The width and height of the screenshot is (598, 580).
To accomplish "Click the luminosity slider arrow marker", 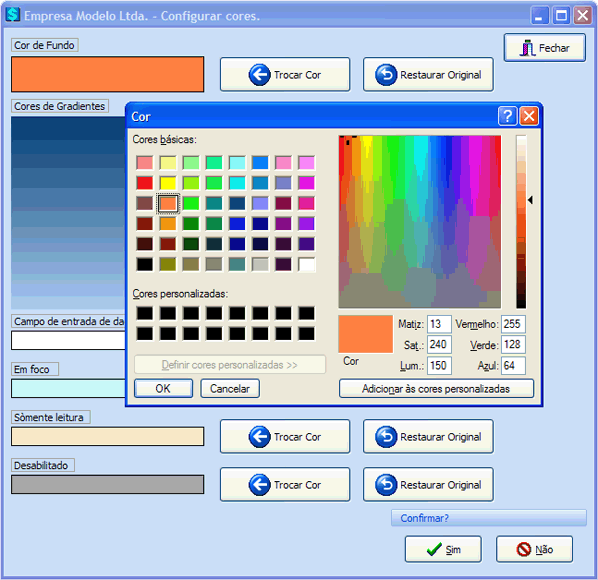I will point(530,199).
